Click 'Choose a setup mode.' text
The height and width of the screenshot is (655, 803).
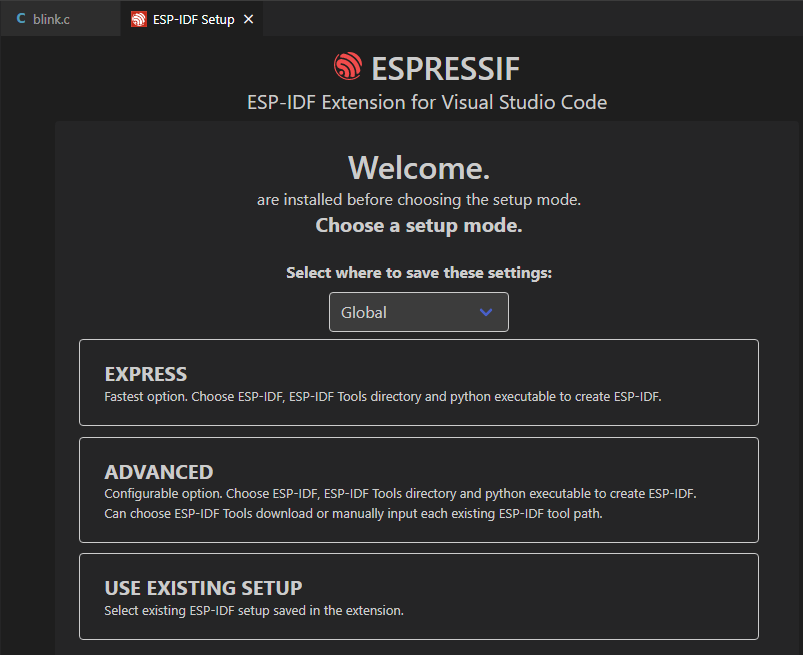[x=419, y=225]
